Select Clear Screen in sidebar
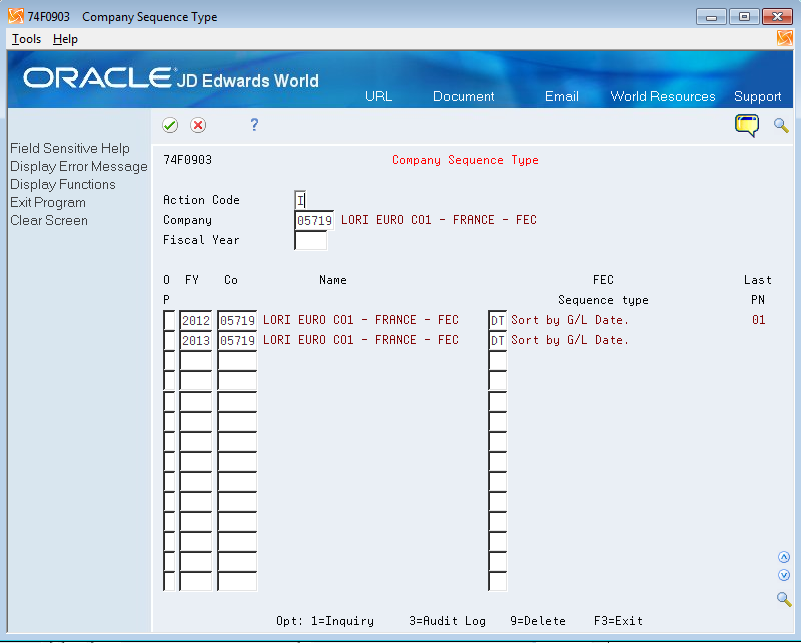This screenshot has width=801, height=643. 49,220
